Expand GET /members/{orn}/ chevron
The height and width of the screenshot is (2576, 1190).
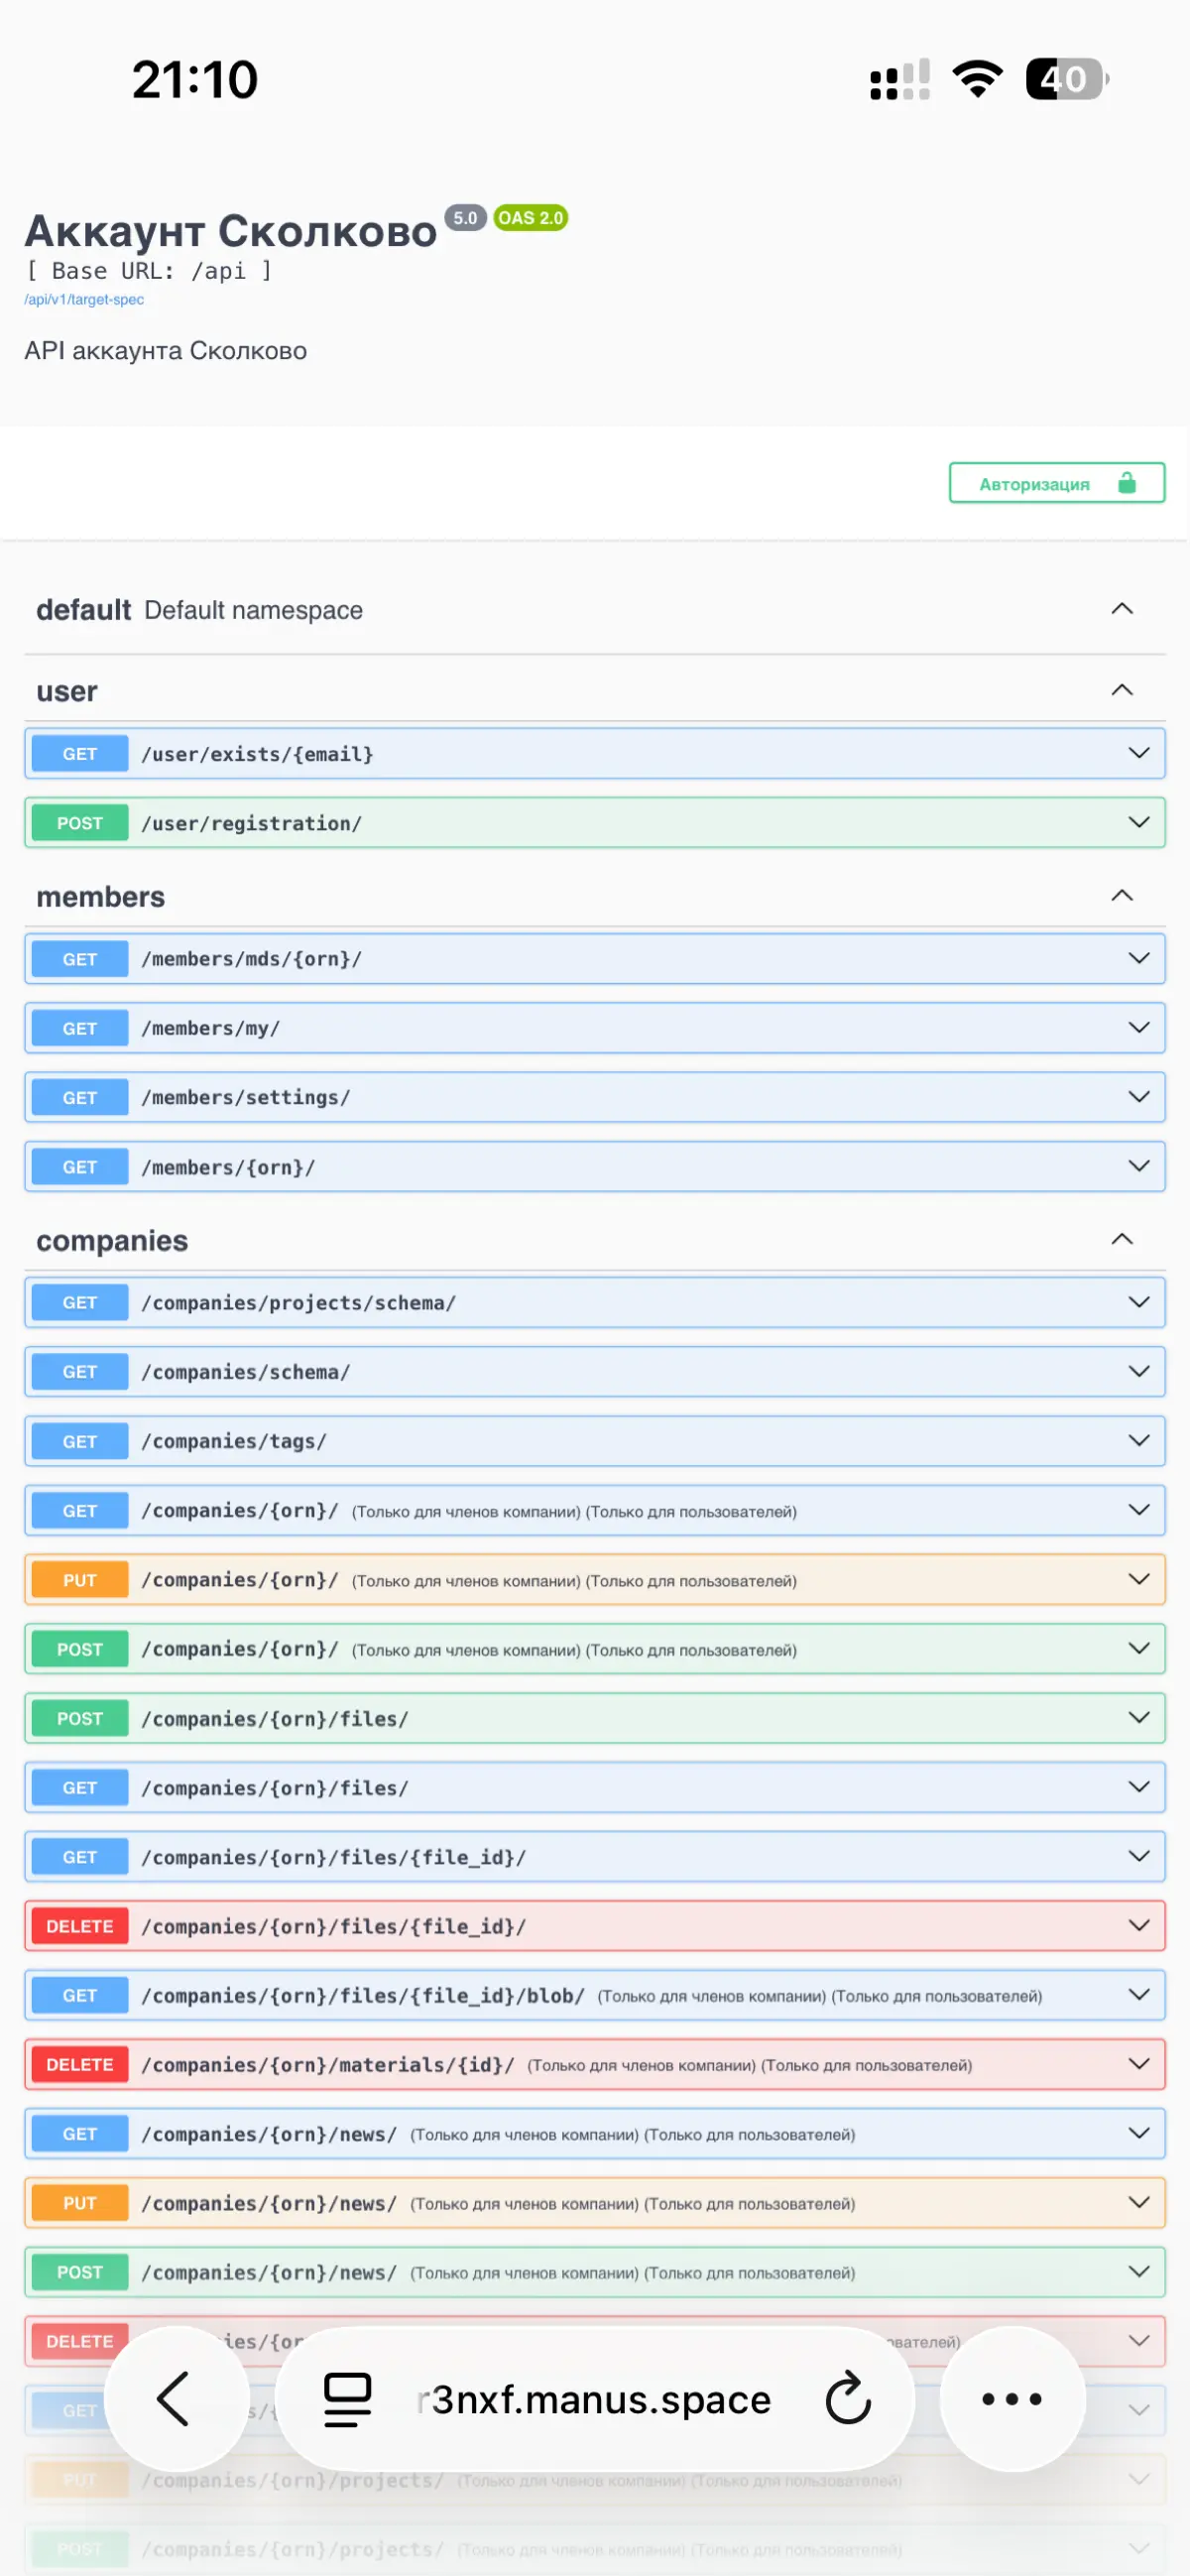pos(1139,1166)
